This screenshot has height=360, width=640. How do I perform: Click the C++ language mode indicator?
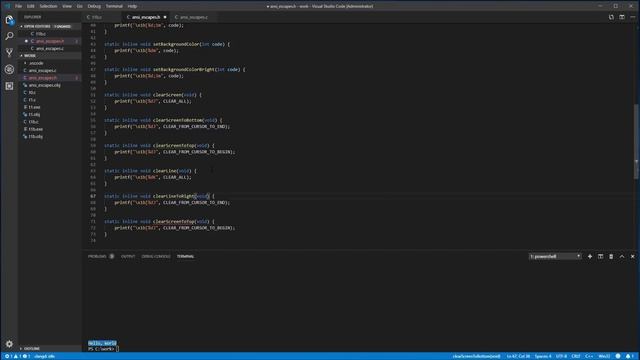589,356
